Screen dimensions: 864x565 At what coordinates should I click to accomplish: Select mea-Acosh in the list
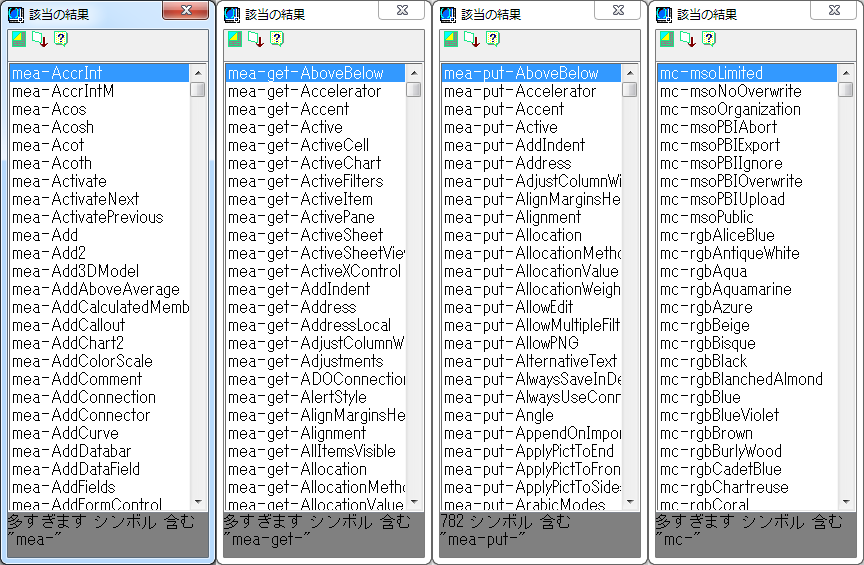pos(99,127)
